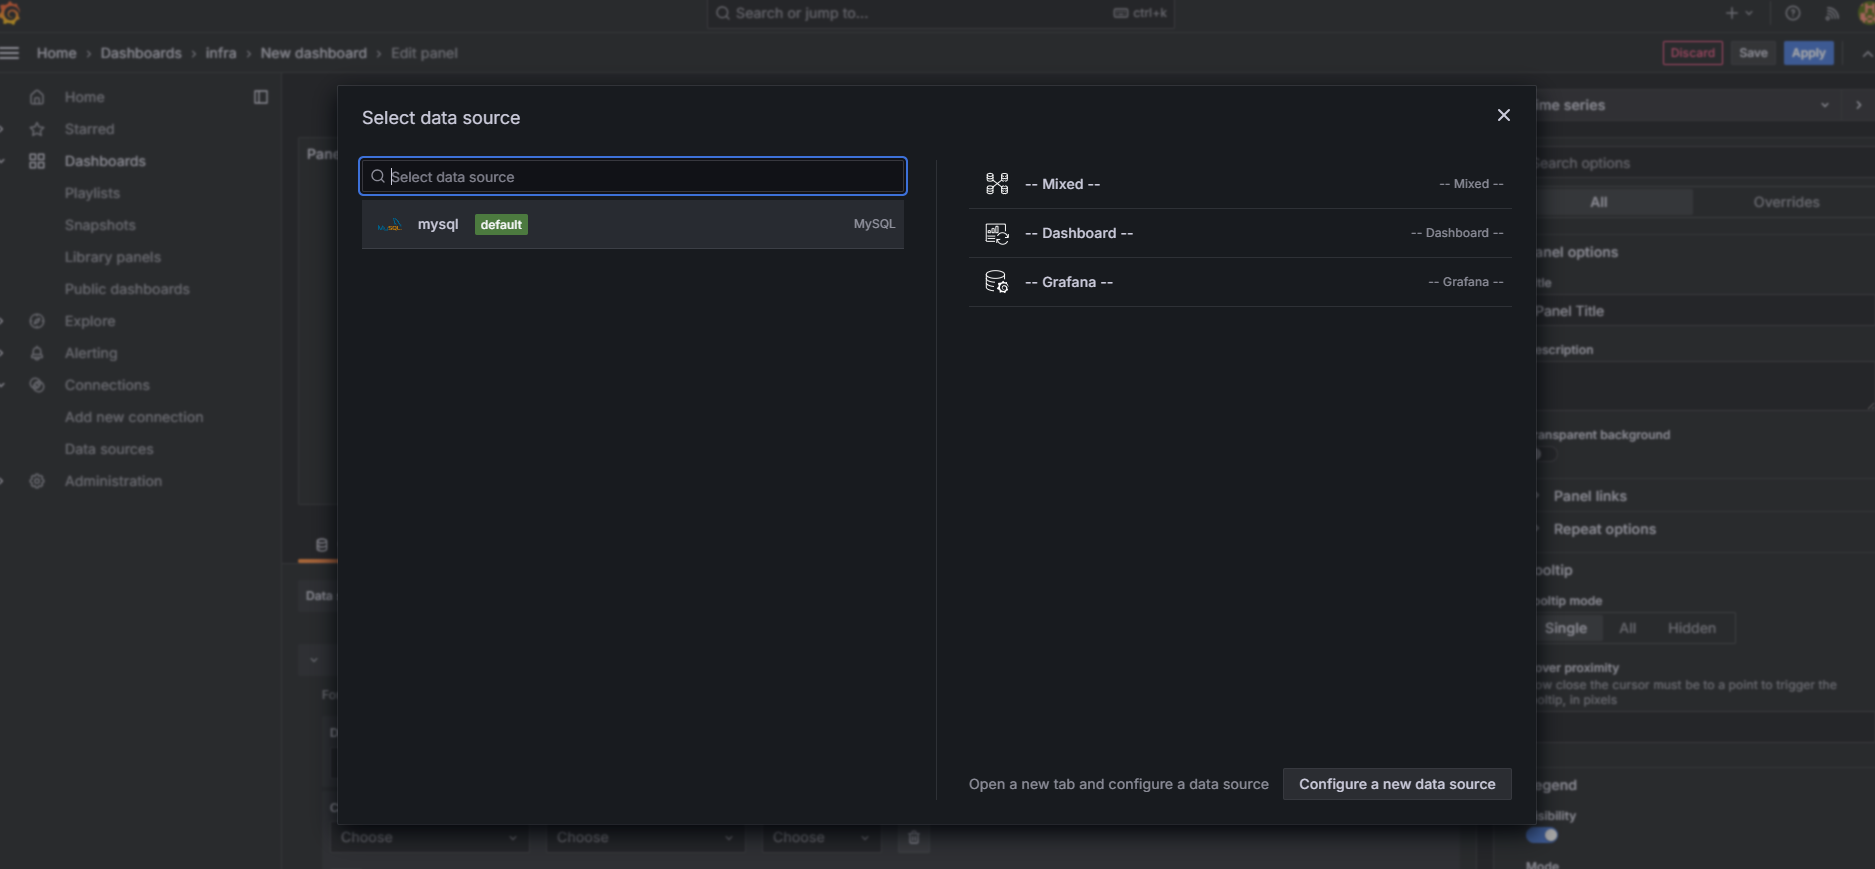Click the Panel Title input field
The image size is (1875, 869).
tap(1705, 311)
